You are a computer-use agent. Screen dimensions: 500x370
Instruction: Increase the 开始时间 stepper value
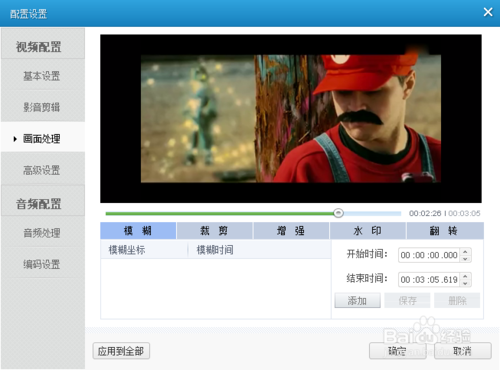(466, 252)
